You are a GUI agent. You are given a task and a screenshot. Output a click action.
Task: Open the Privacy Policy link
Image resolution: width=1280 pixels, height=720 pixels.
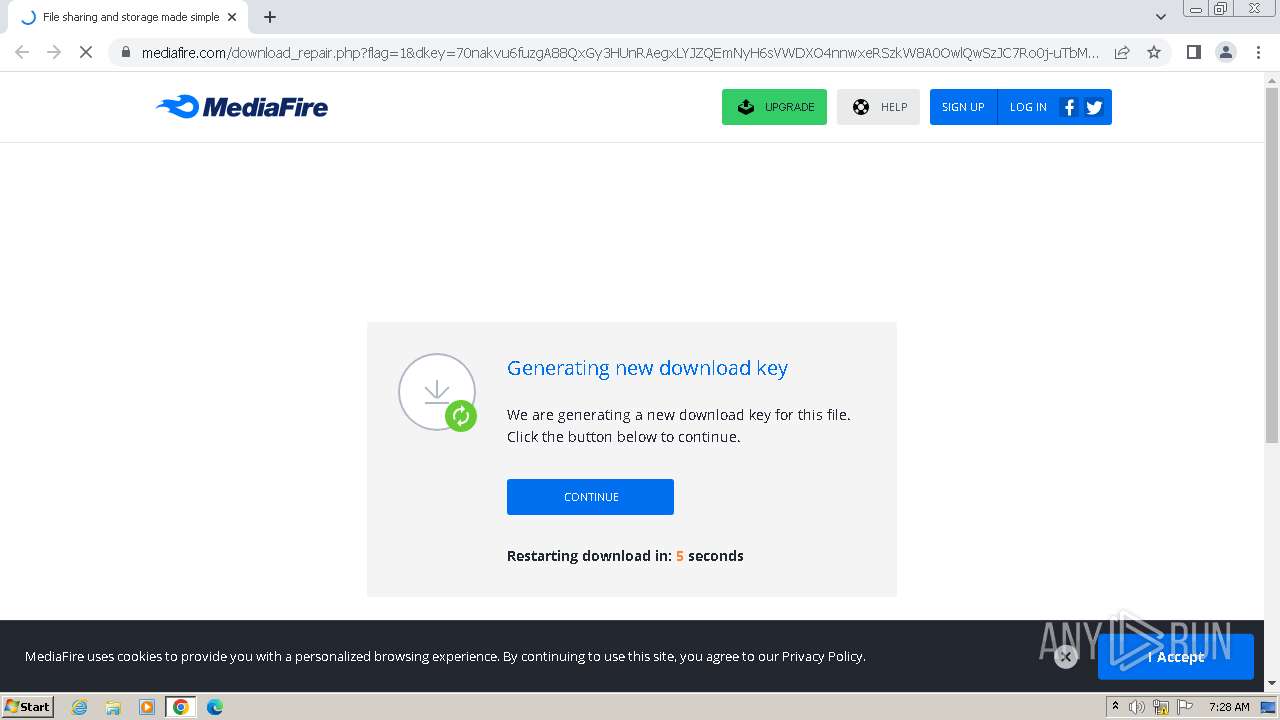822,656
